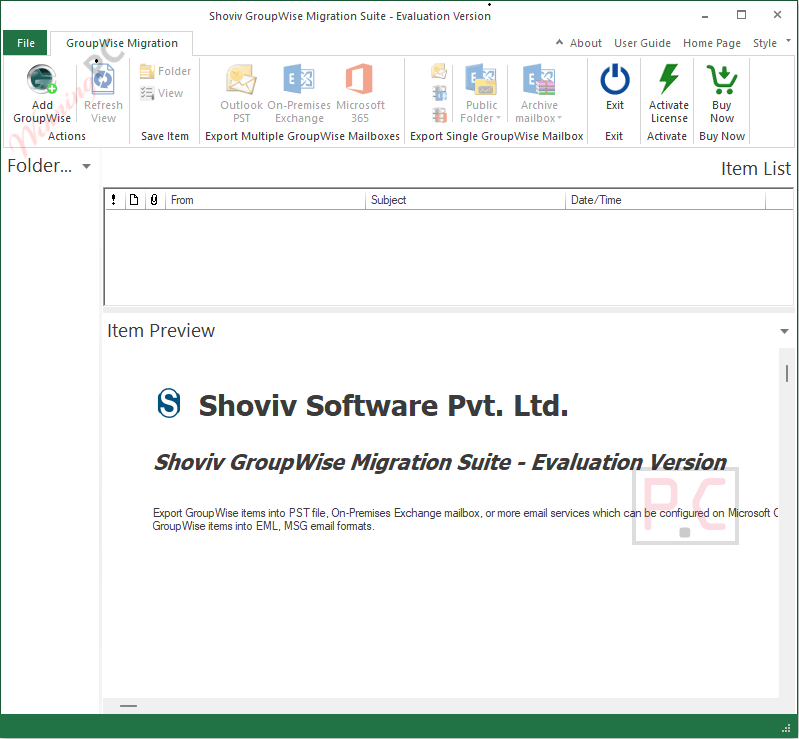799x739 pixels.
Task: Click the Activate License lightning icon
Action: click(x=669, y=80)
